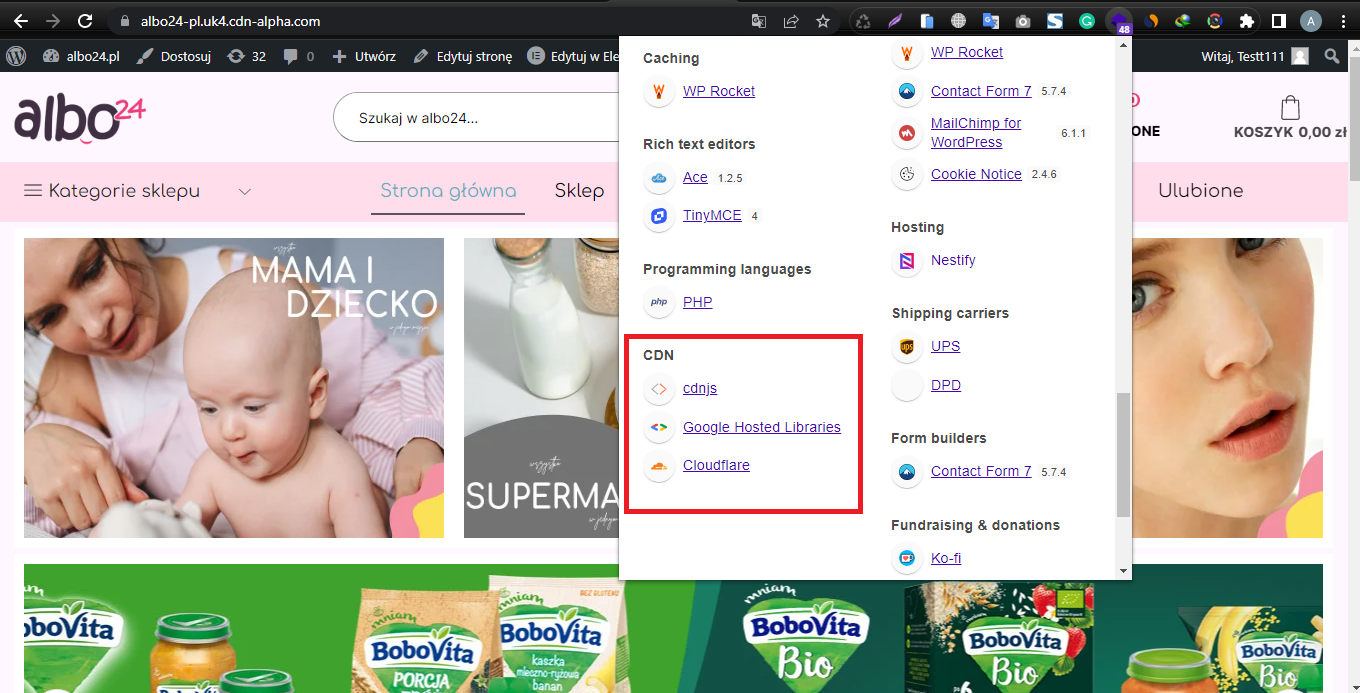The height and width of the screenshot is (693, 1360).
Task: Open the Google Translate page icon in the address bar
Action: tap(760, 21)
